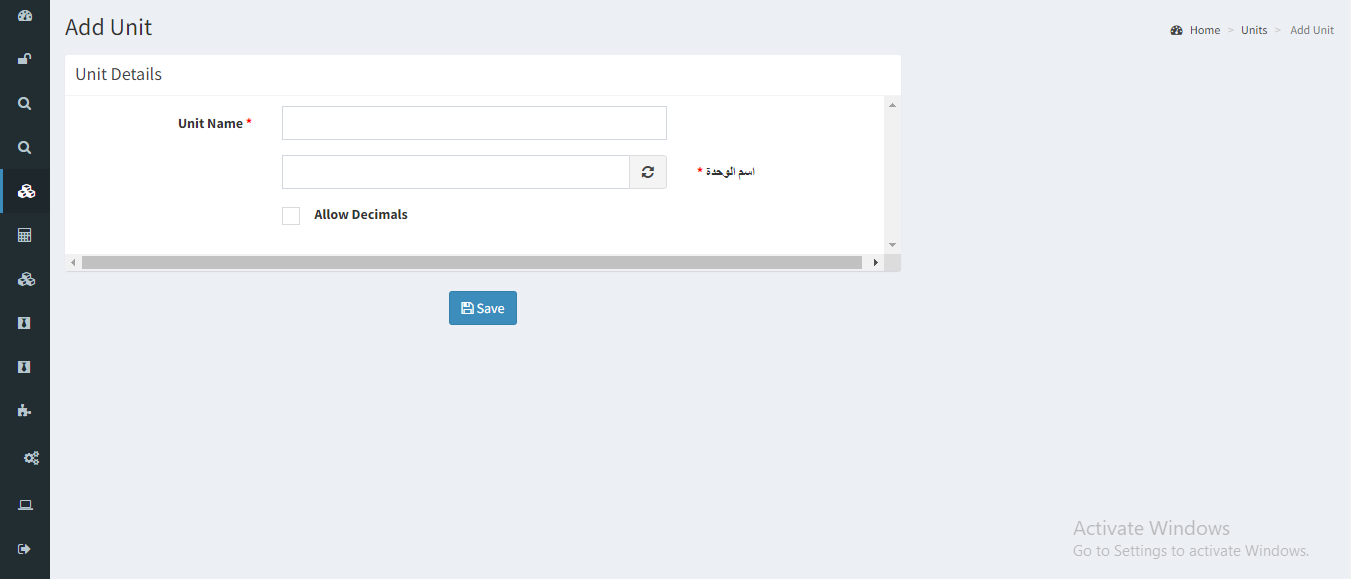
Task: Click the unlock padlock sidebar icon
Action: (x=25, y=59)
